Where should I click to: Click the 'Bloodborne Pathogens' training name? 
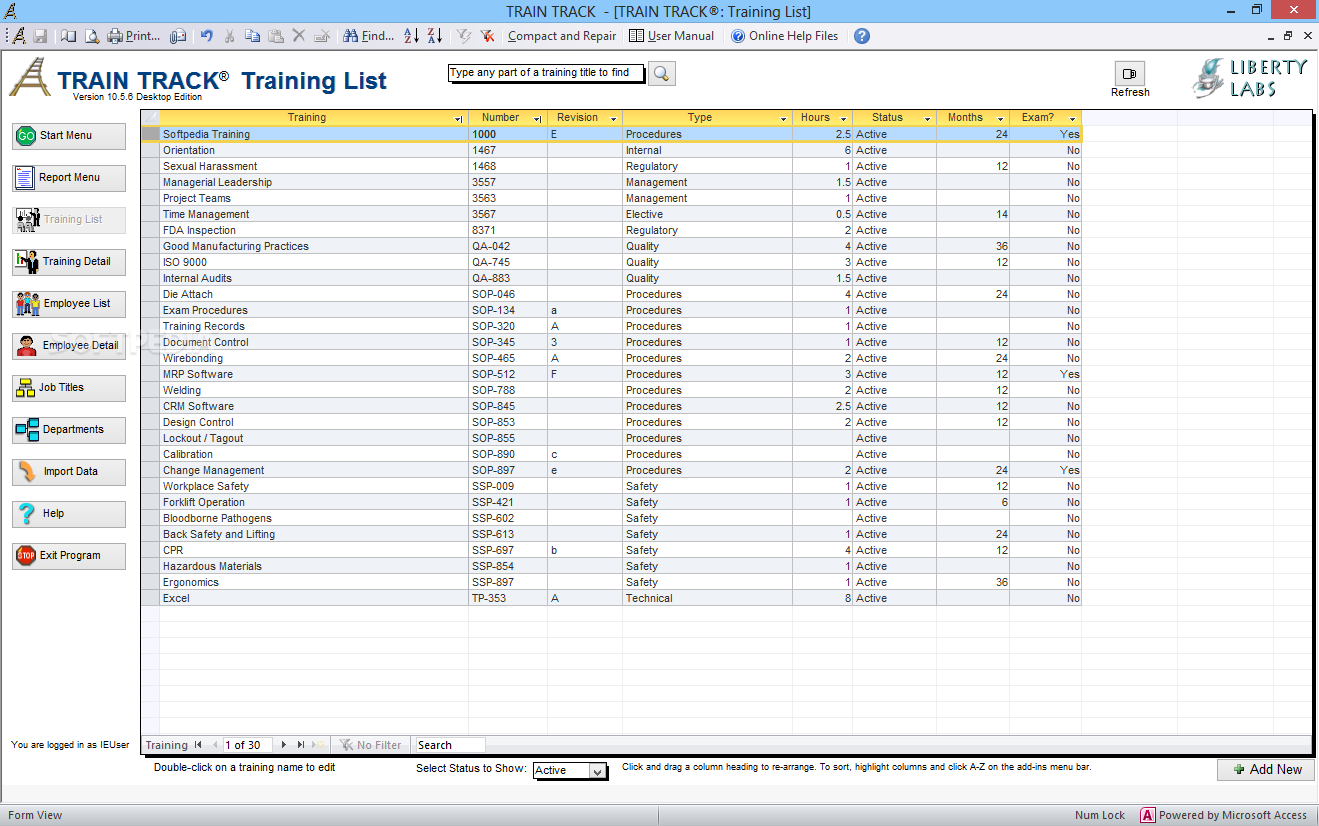tap(217, 518)
